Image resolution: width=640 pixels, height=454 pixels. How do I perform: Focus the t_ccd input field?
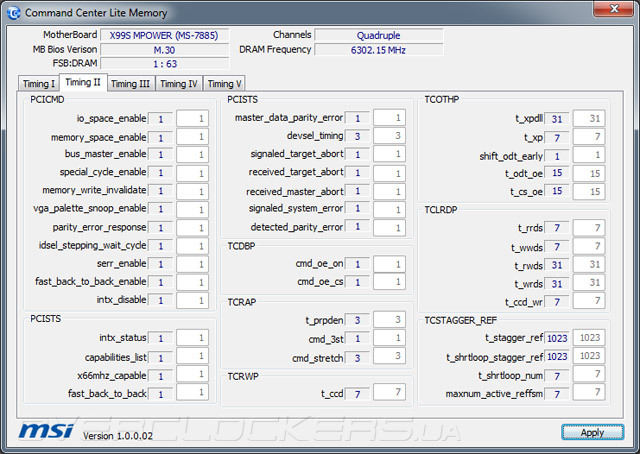tap(389, 392)
